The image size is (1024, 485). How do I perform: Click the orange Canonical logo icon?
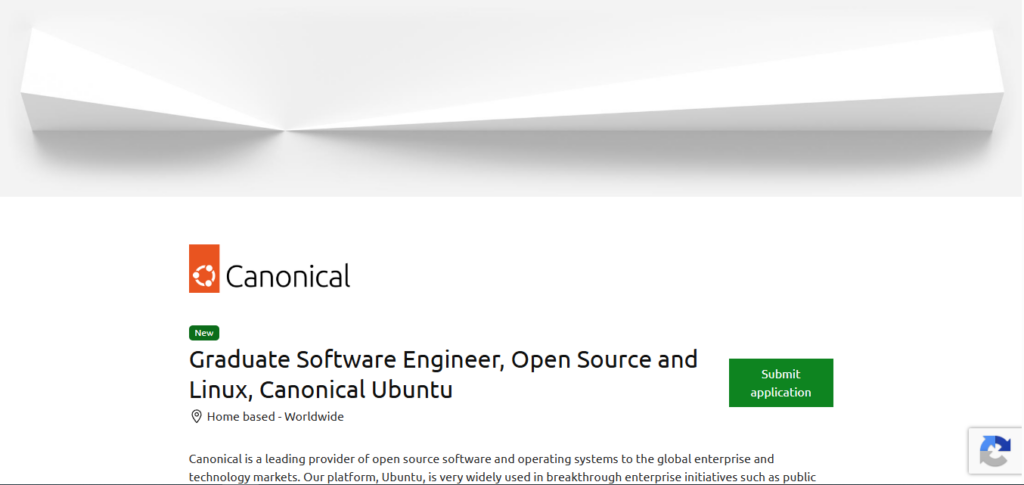[x=204, y=268]
